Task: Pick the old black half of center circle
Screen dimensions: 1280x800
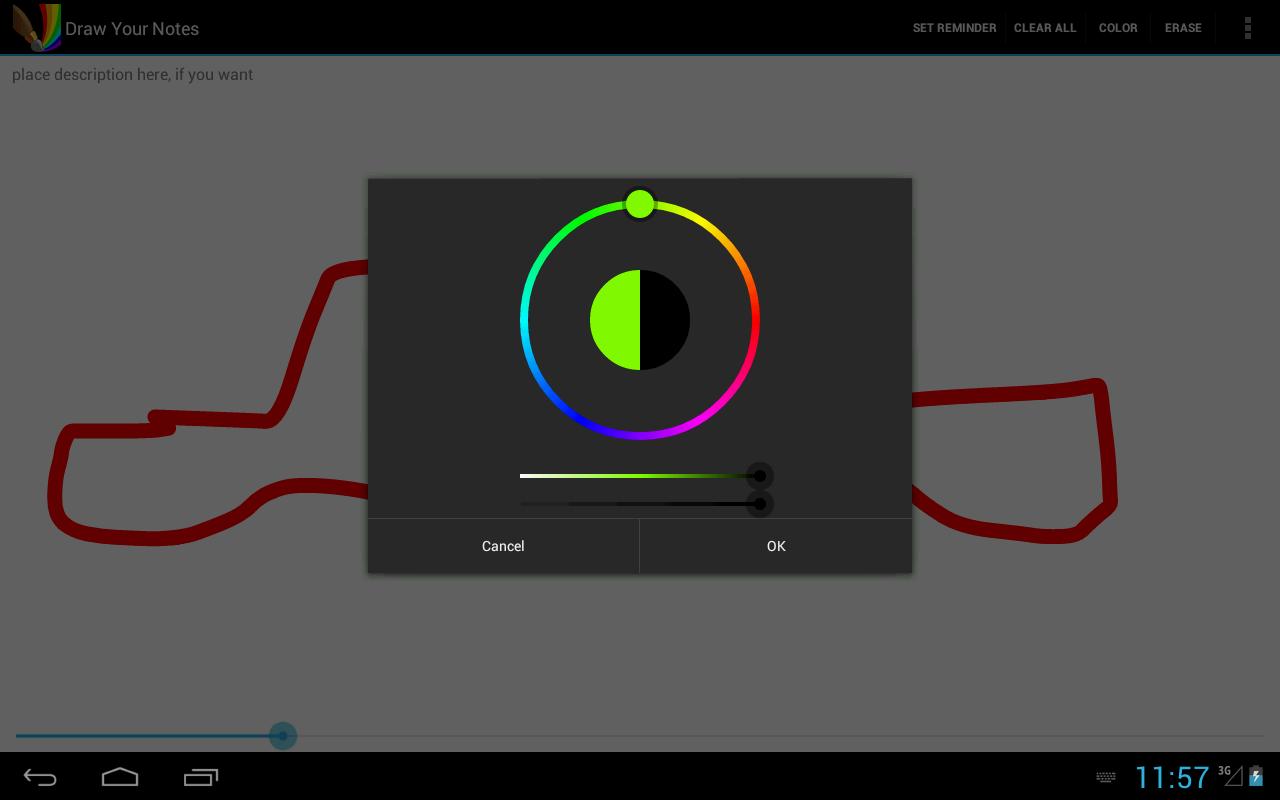Action: pos(665,320)
